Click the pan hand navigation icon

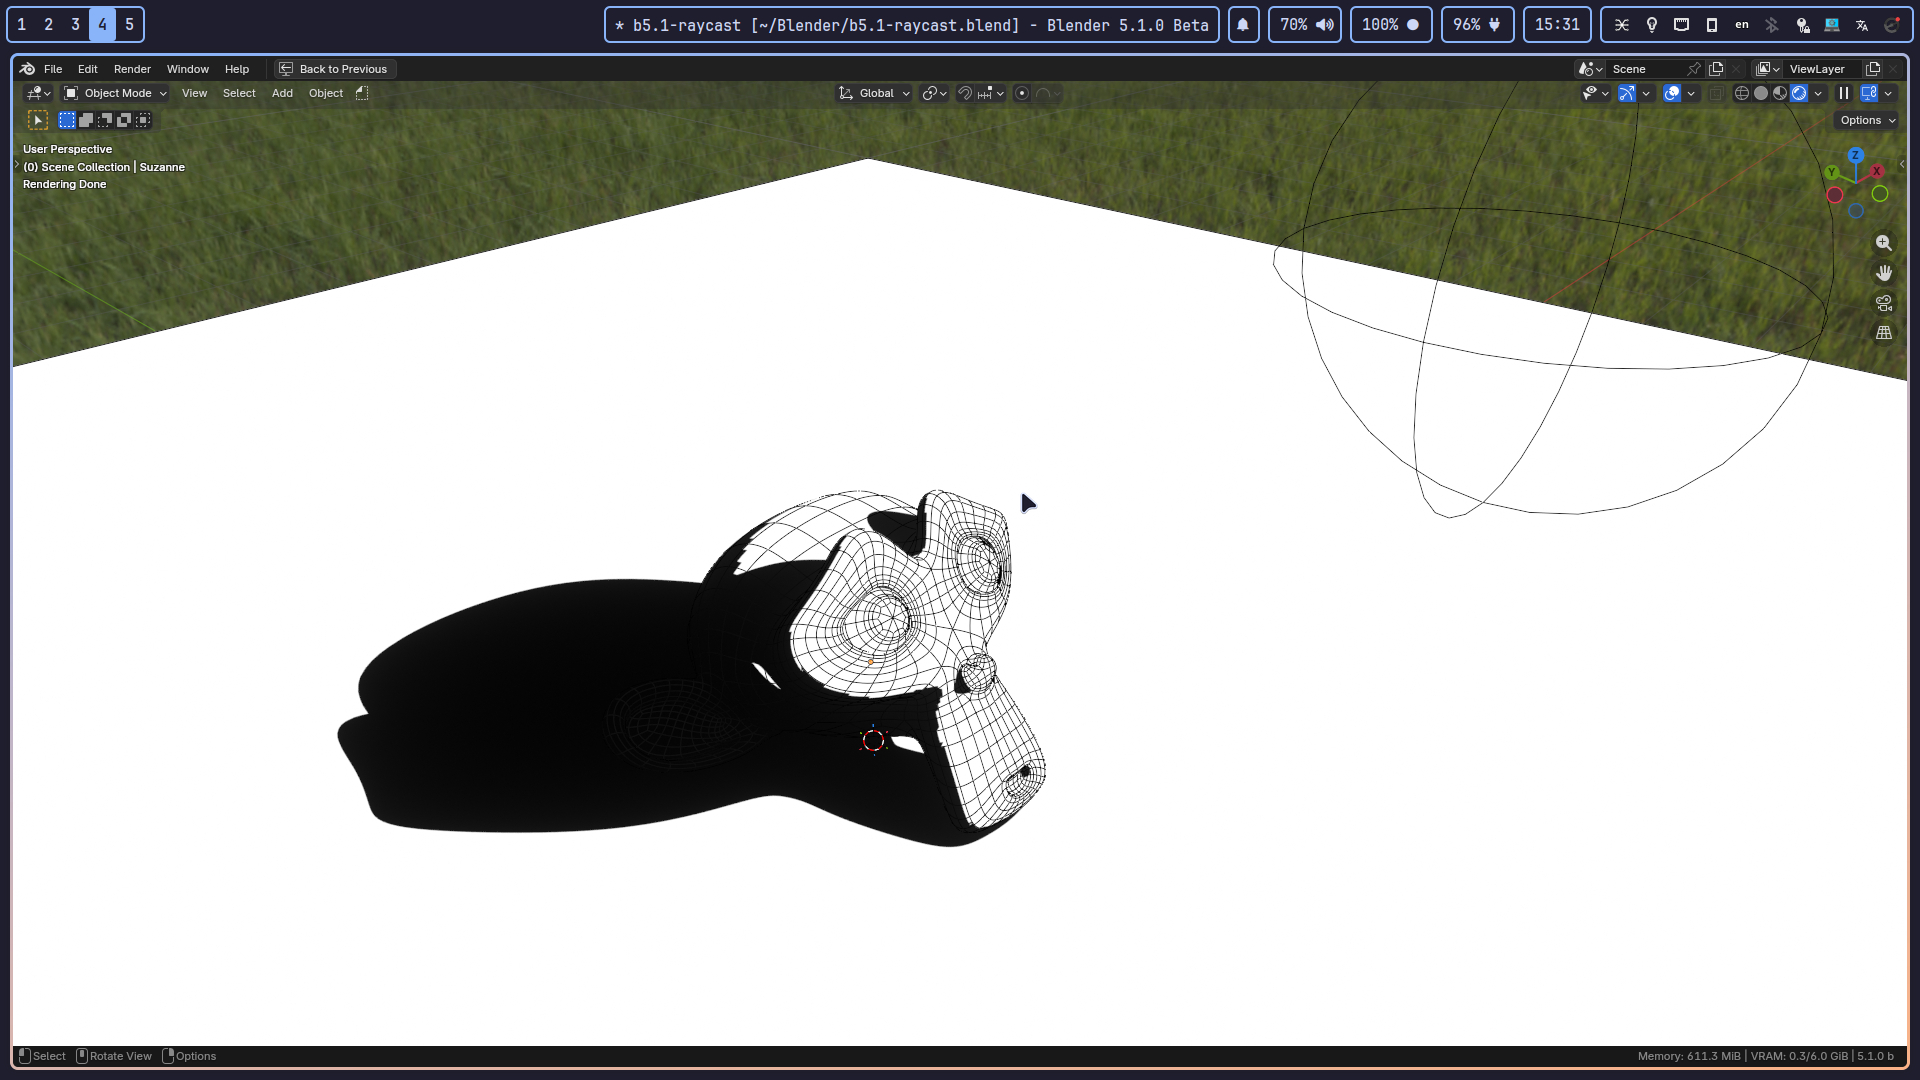1884,273
